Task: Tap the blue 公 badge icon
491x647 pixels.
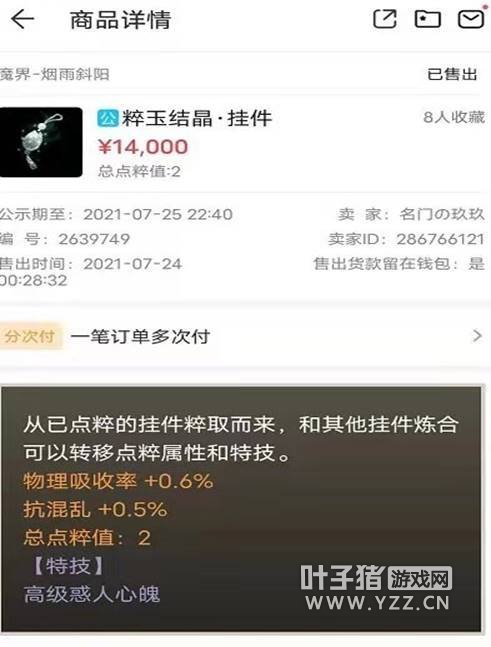Action: [108, 118]
